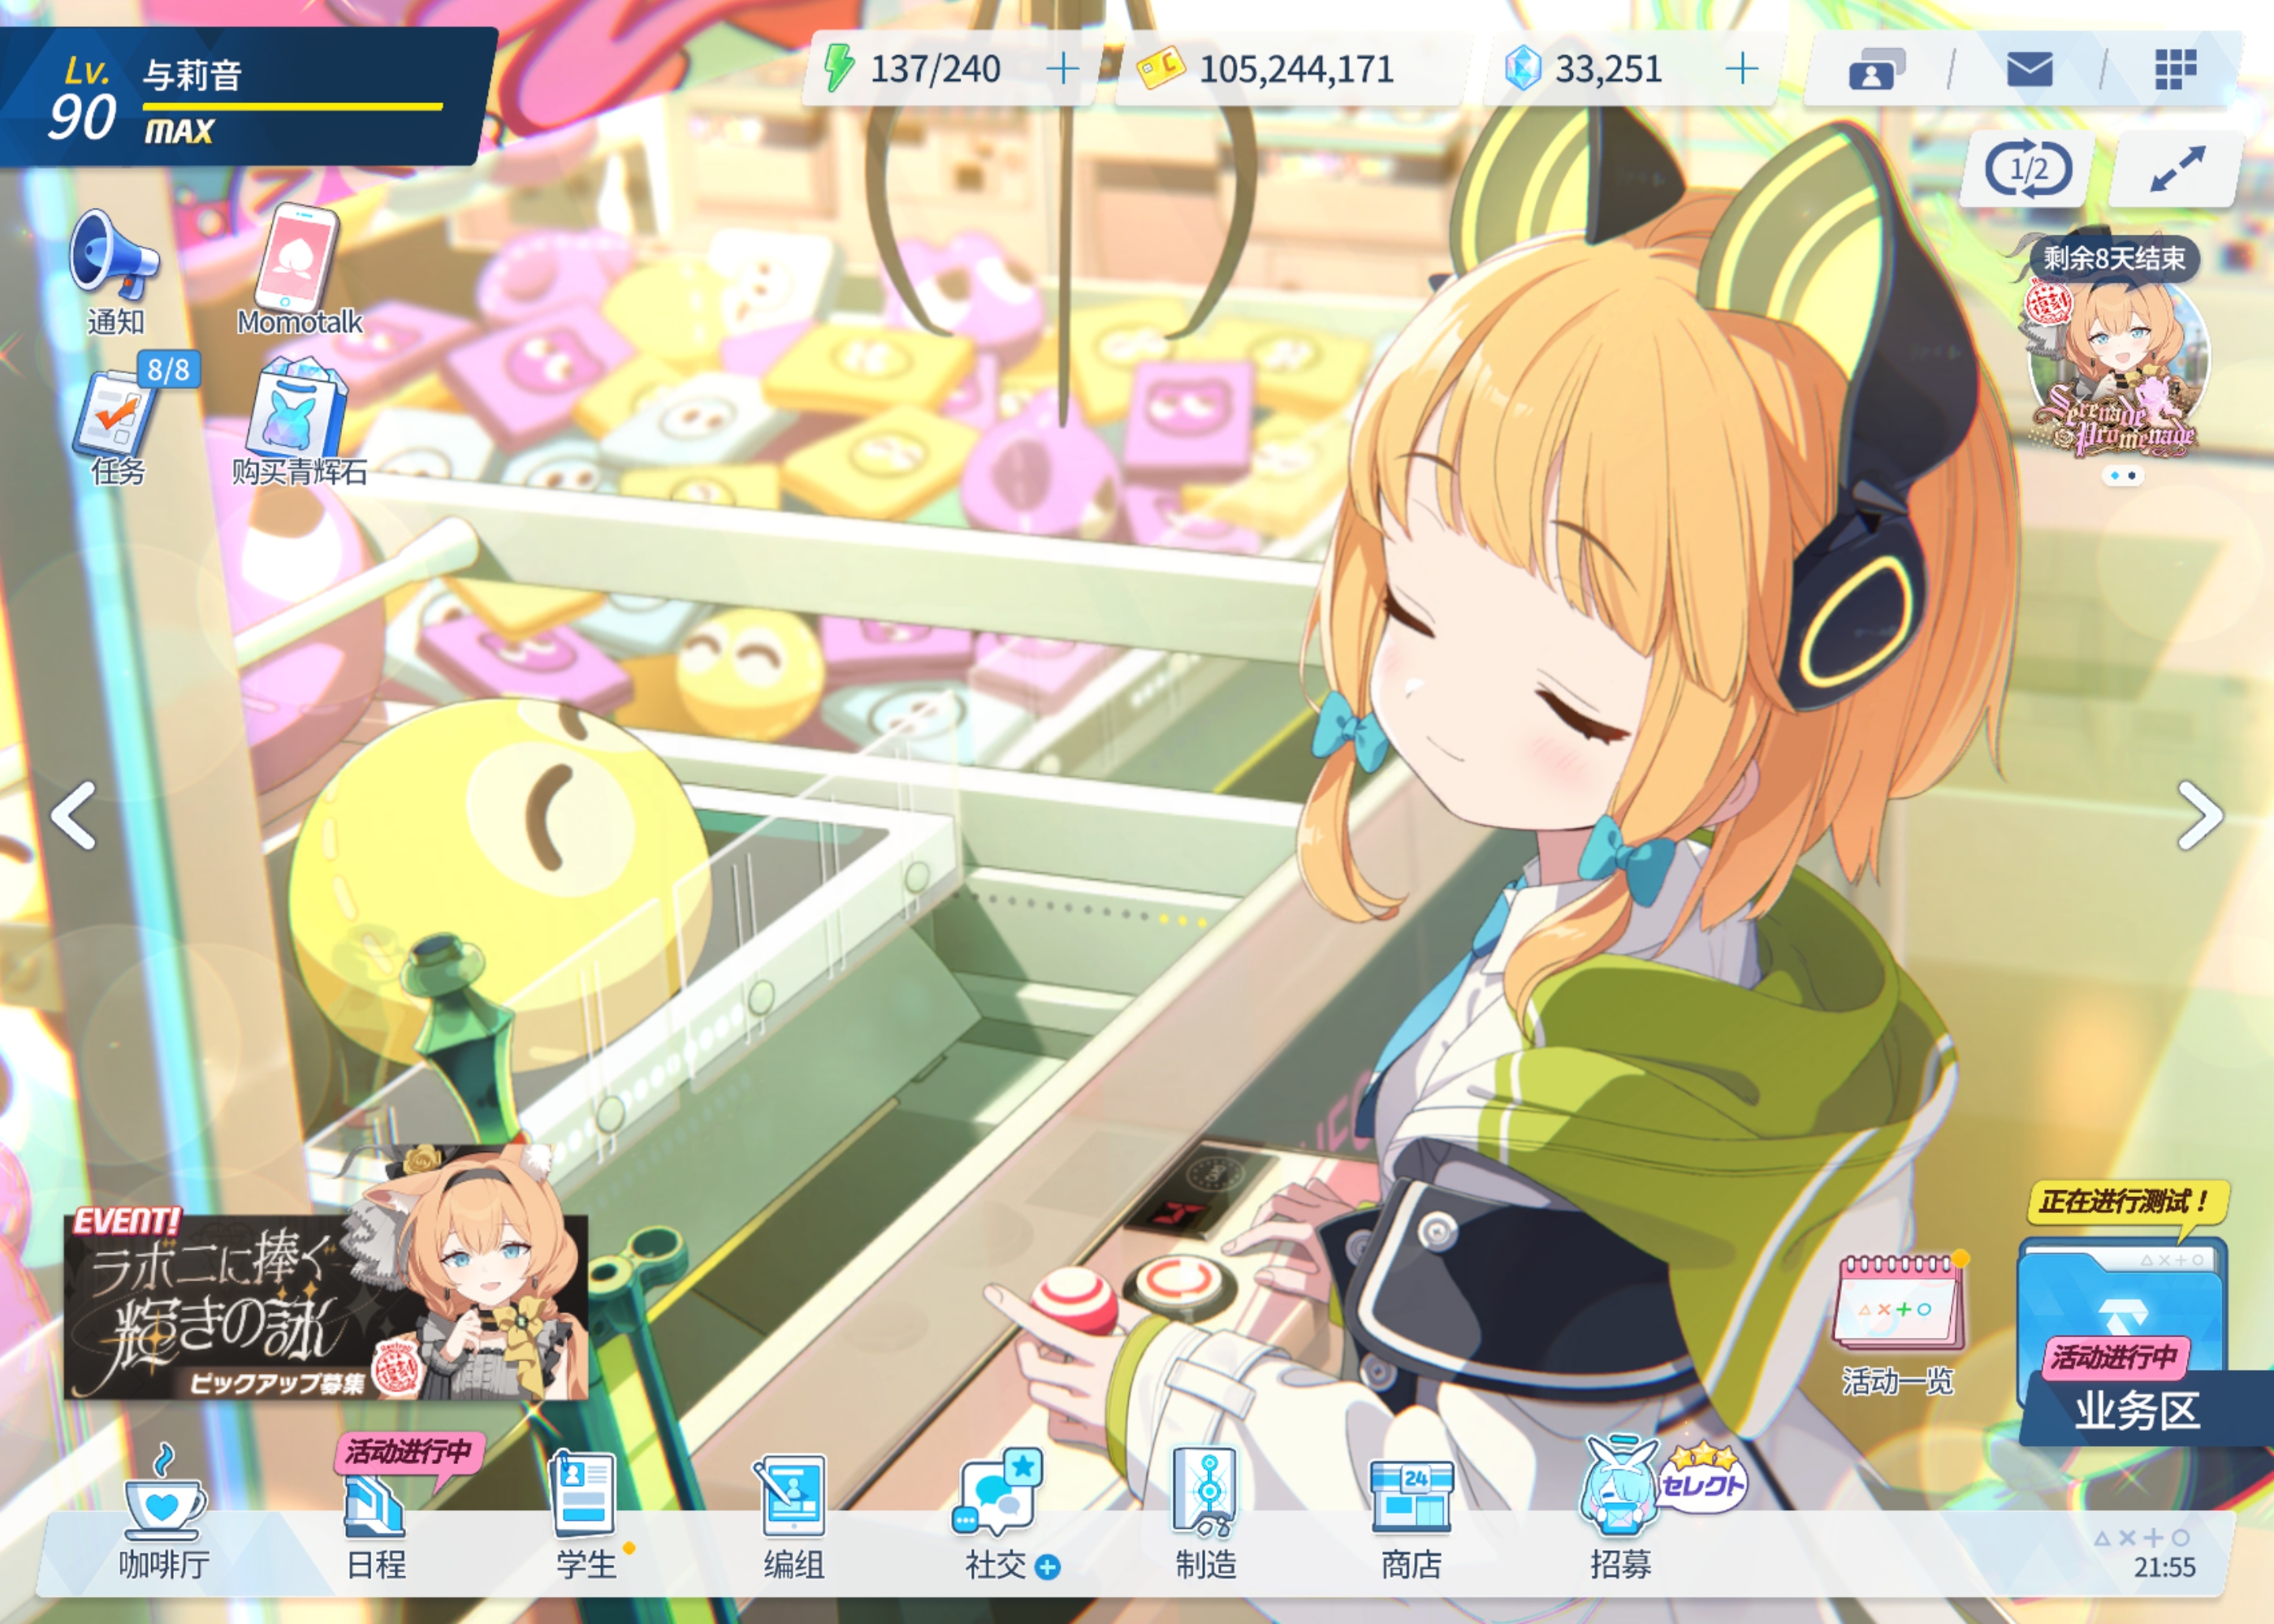Screen dimensions: 2274x1624
Task: Toggle the 1/2 lobby swap button
Action: coord(2028,170)
